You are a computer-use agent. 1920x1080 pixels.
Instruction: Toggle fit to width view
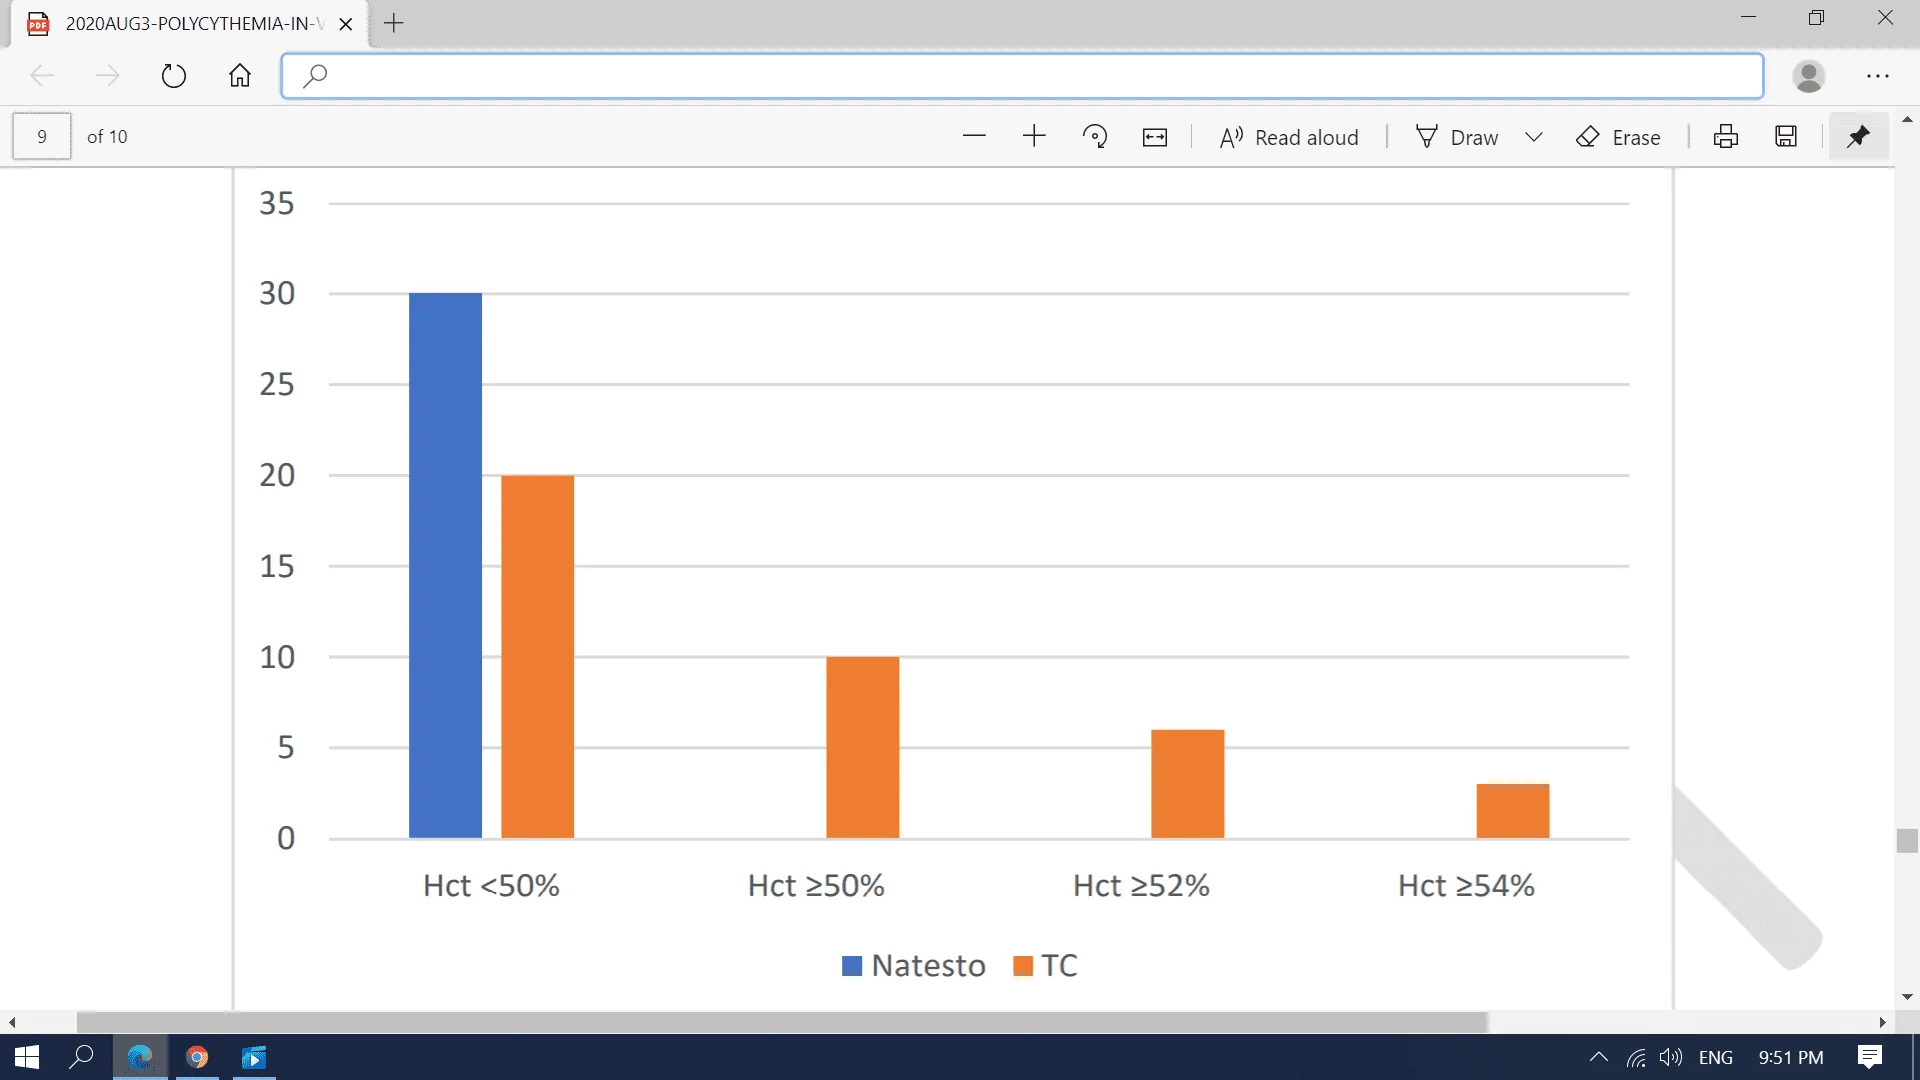(1155, 137)
